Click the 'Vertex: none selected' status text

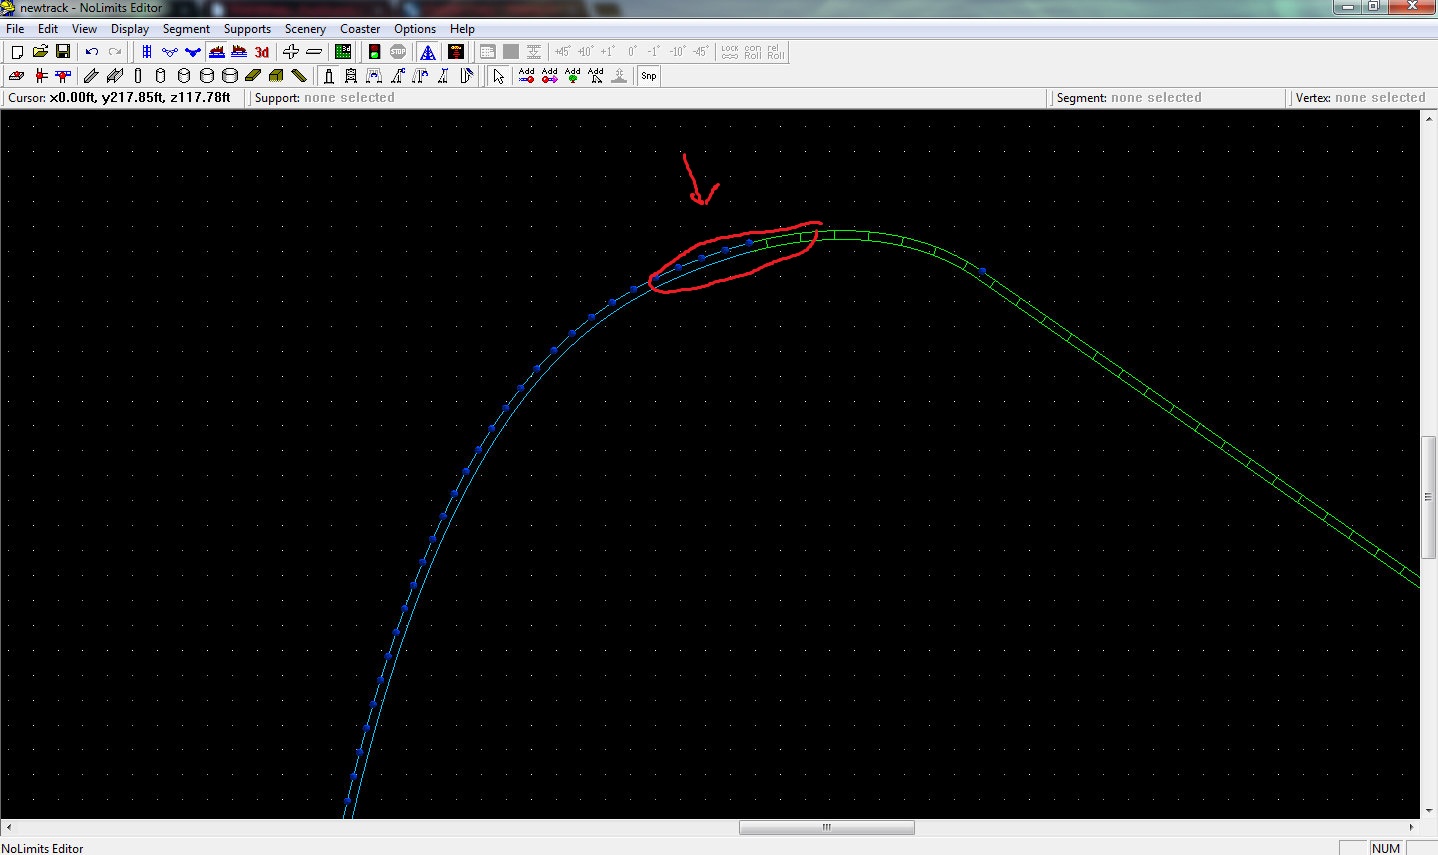1360,98
